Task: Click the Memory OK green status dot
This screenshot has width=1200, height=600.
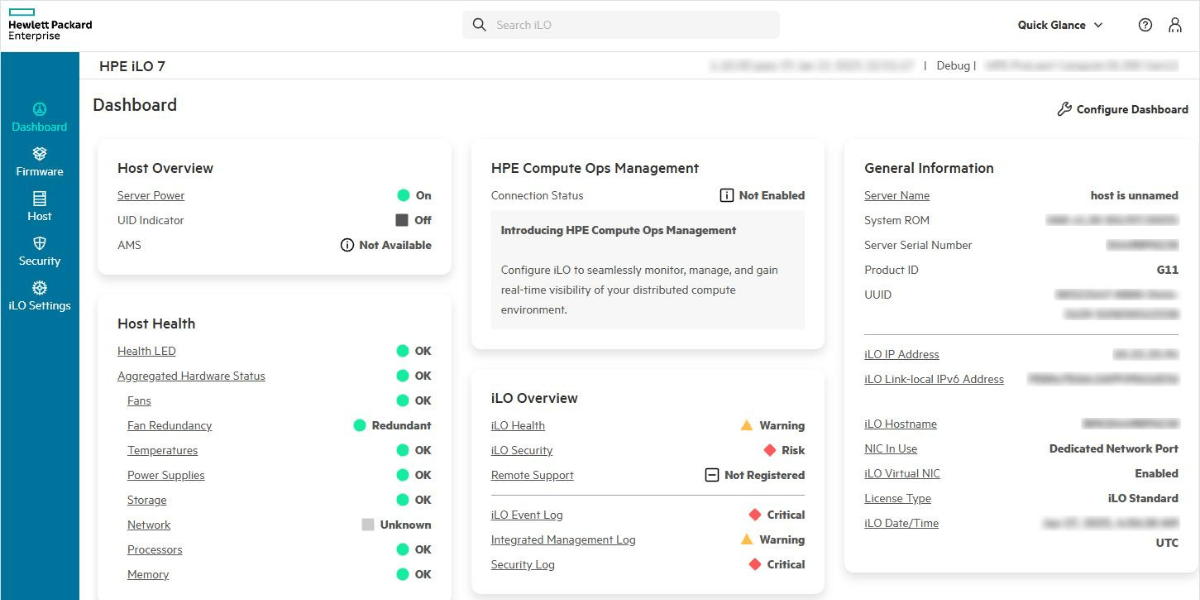Action: [x=403, y=575]
